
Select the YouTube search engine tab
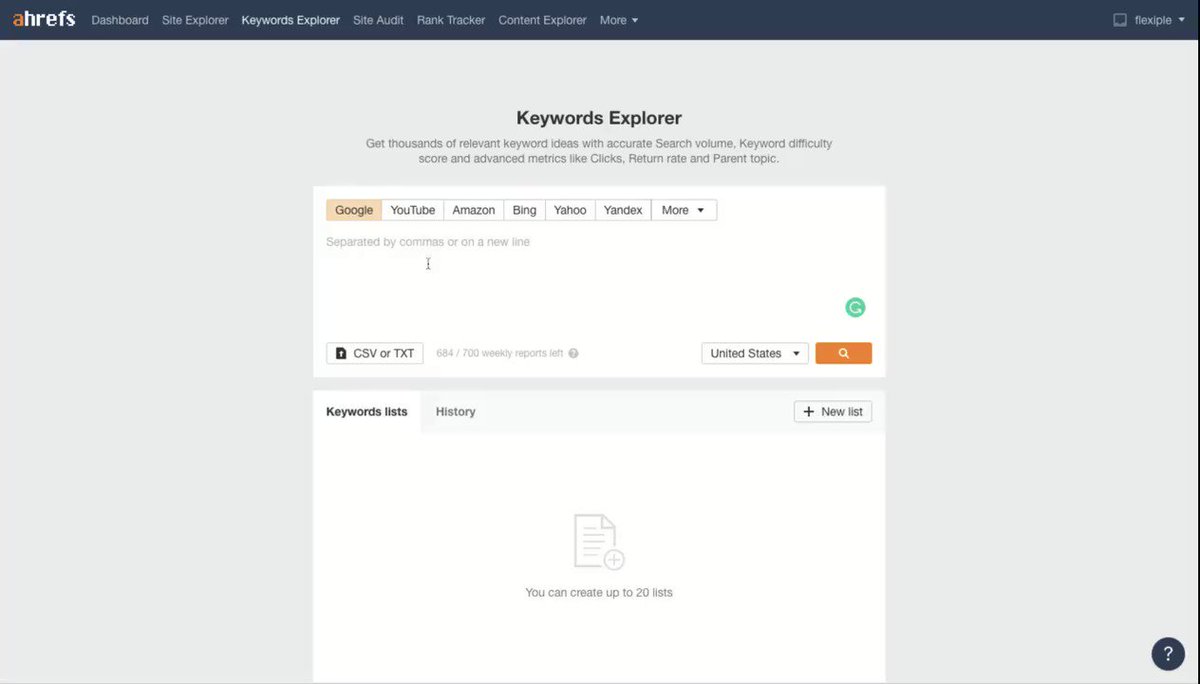(x=413, y=210)
